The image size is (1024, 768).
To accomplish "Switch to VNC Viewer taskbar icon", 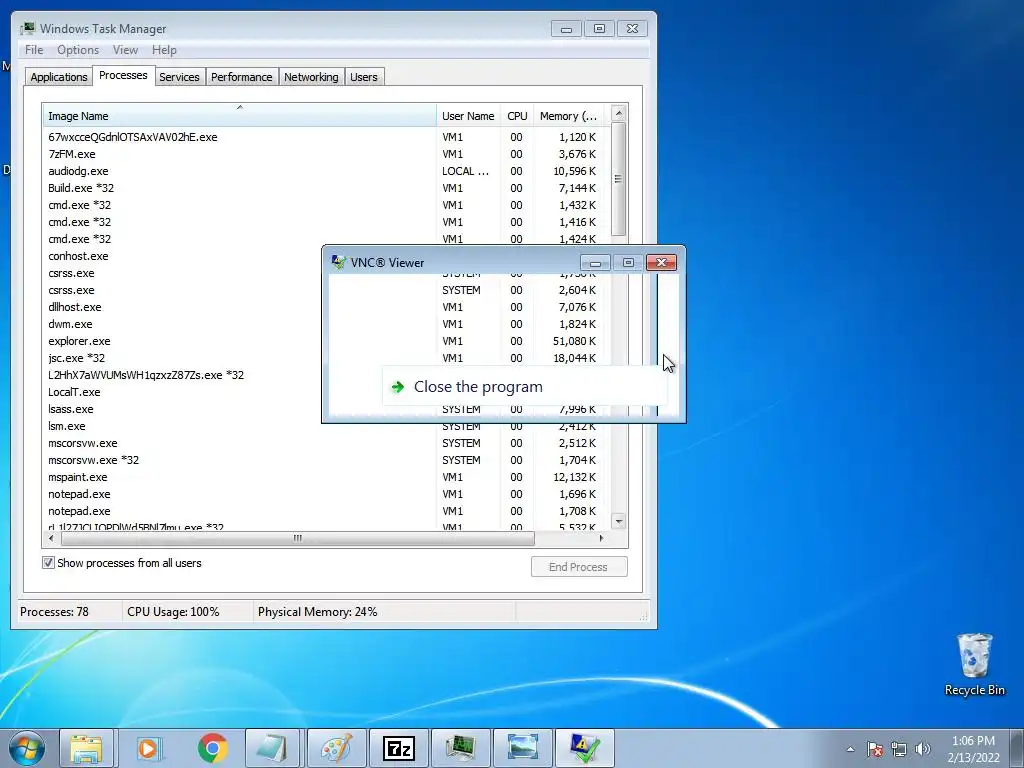I will pyautogui.click(x=584, y=748).
